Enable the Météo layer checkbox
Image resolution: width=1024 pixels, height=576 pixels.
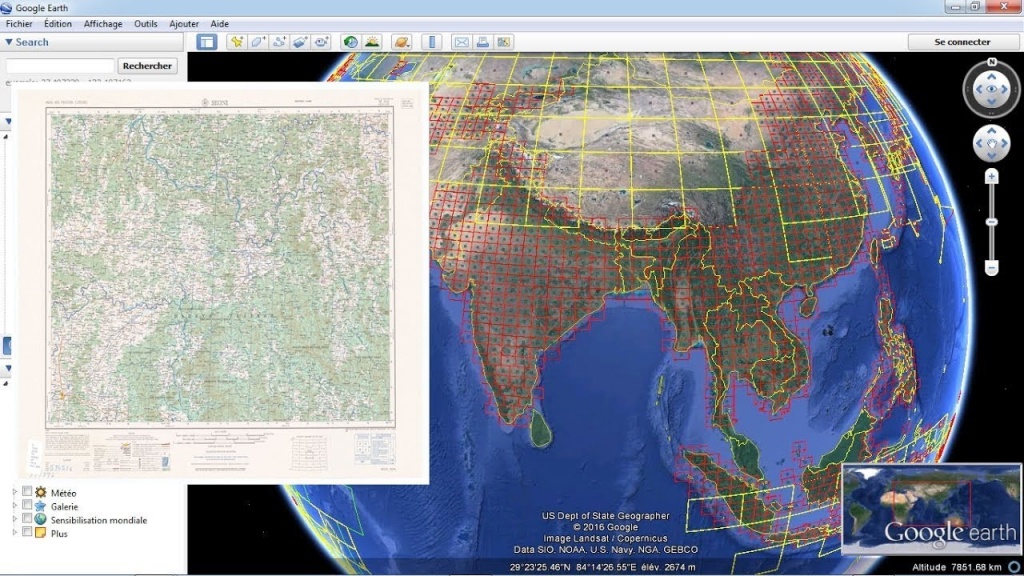pyautogui.click(x=27, y=492)
